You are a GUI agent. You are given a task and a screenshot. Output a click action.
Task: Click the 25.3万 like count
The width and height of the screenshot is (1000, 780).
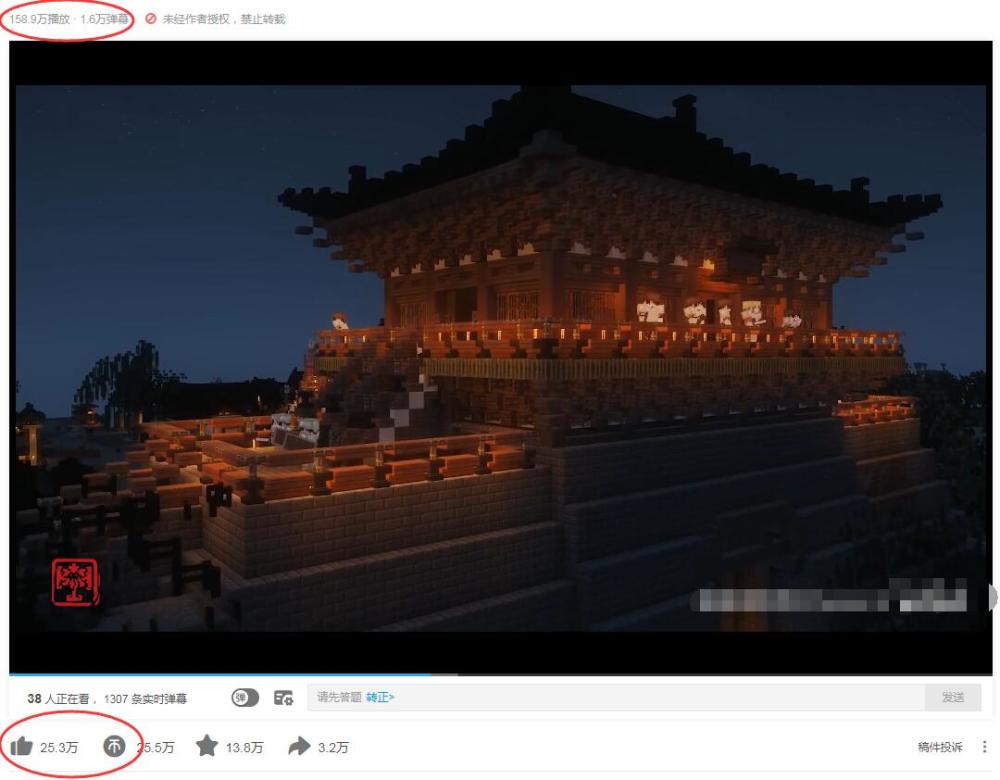coord(59,747)
